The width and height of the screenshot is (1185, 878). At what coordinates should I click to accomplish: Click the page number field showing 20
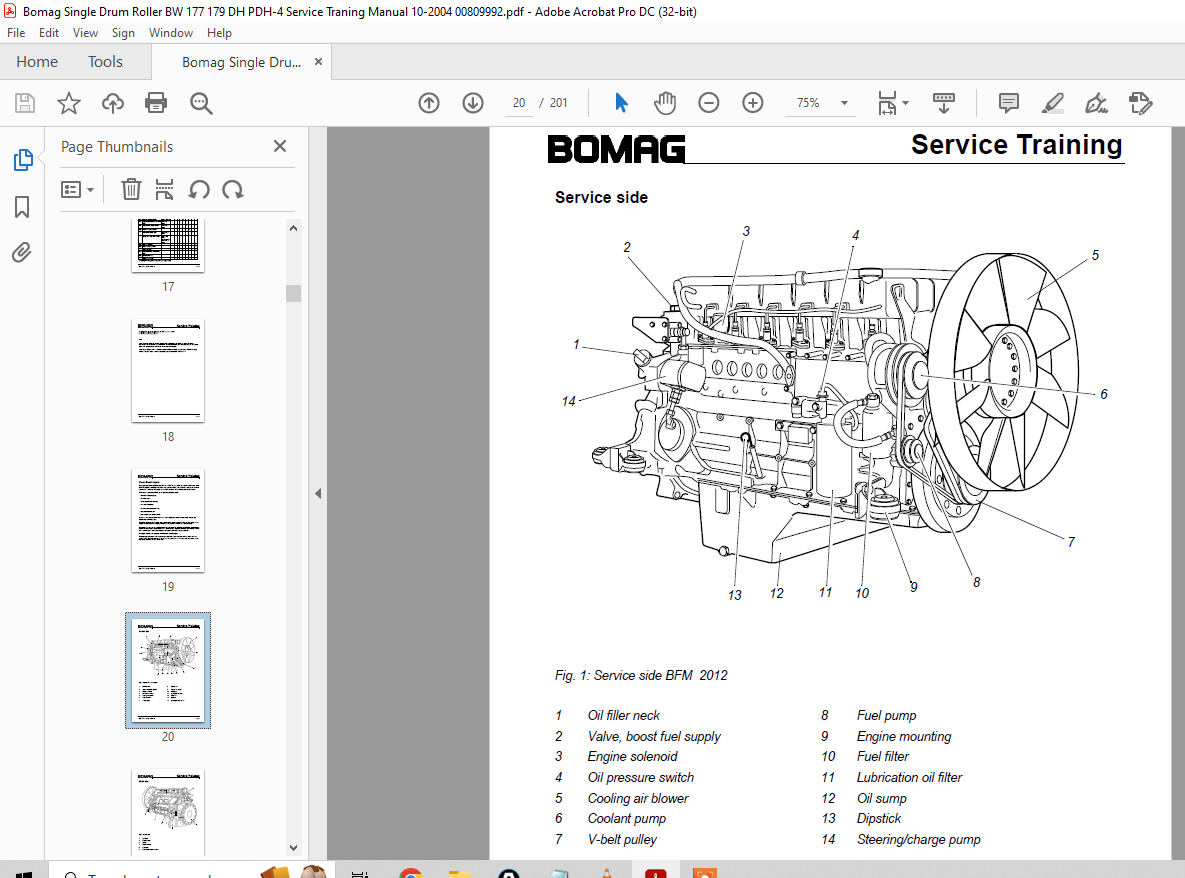518,103
